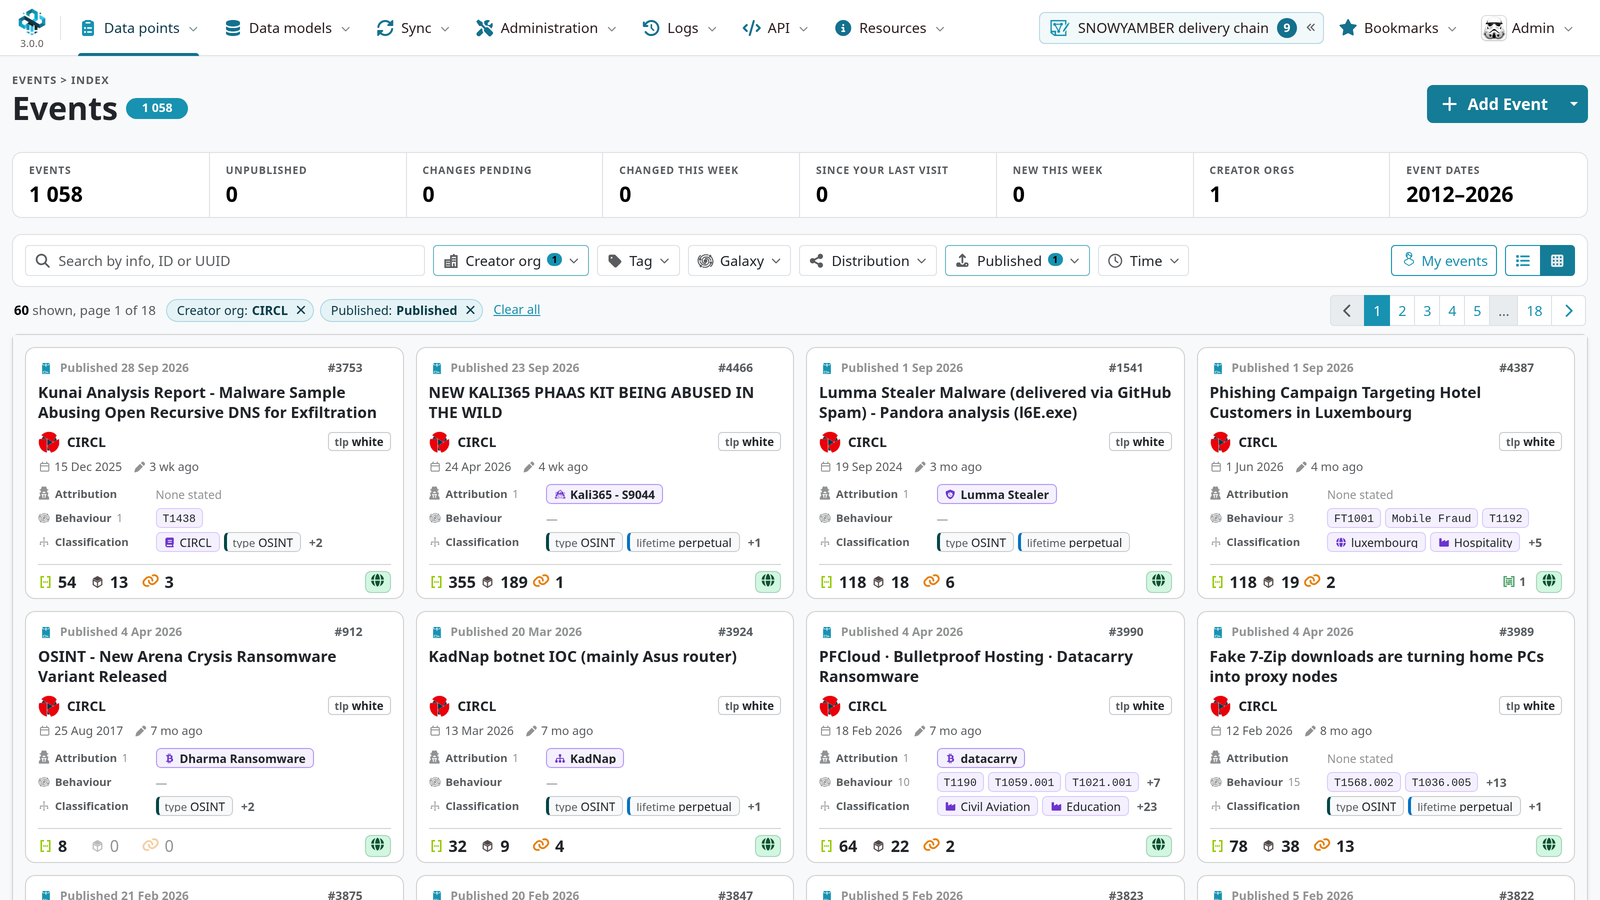
Task: Go to page 18 of results
Action: point(1534,311)
